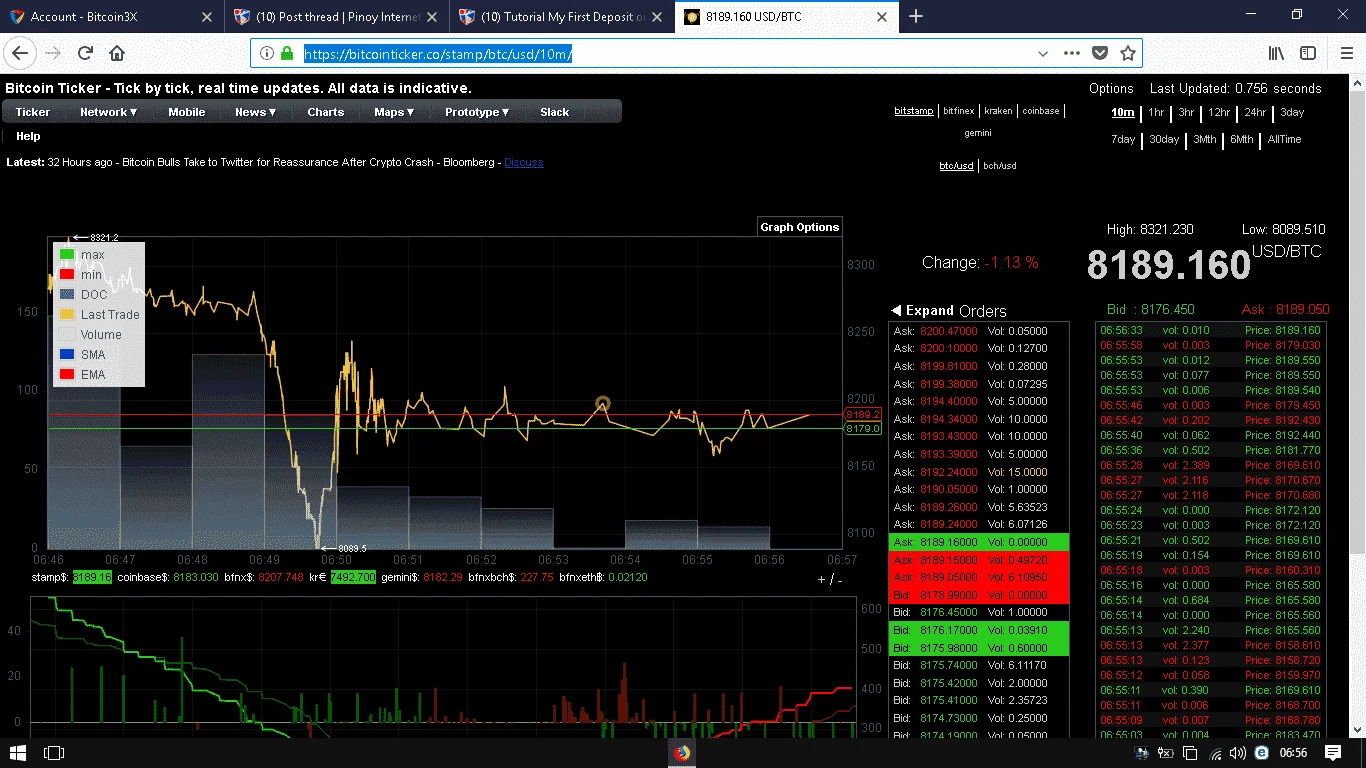The width and height of the screenshot is (1366, 768).
Task: Toggle the SMA series in legend
Action: pyautogui.click(x=82, y=354)
